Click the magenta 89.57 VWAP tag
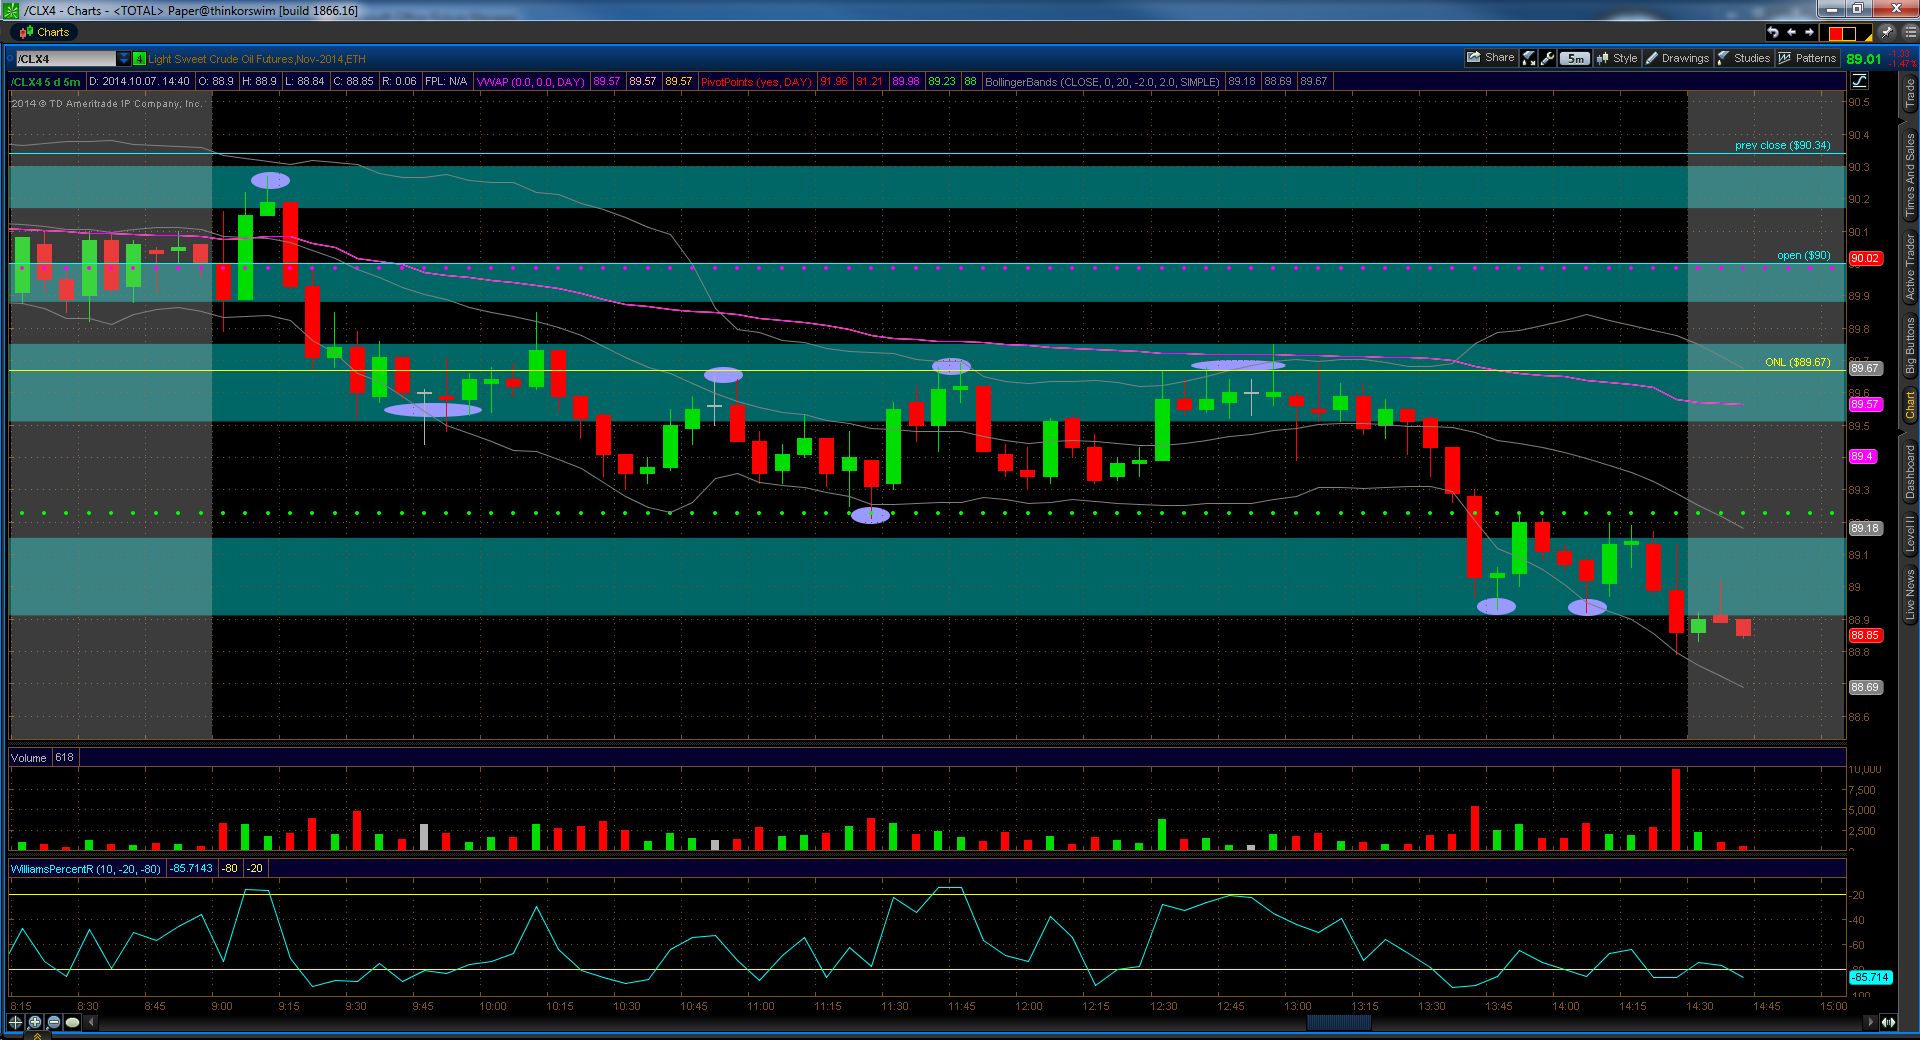Viewport: 1920px width, 1040px height. tap(1865, 404)
